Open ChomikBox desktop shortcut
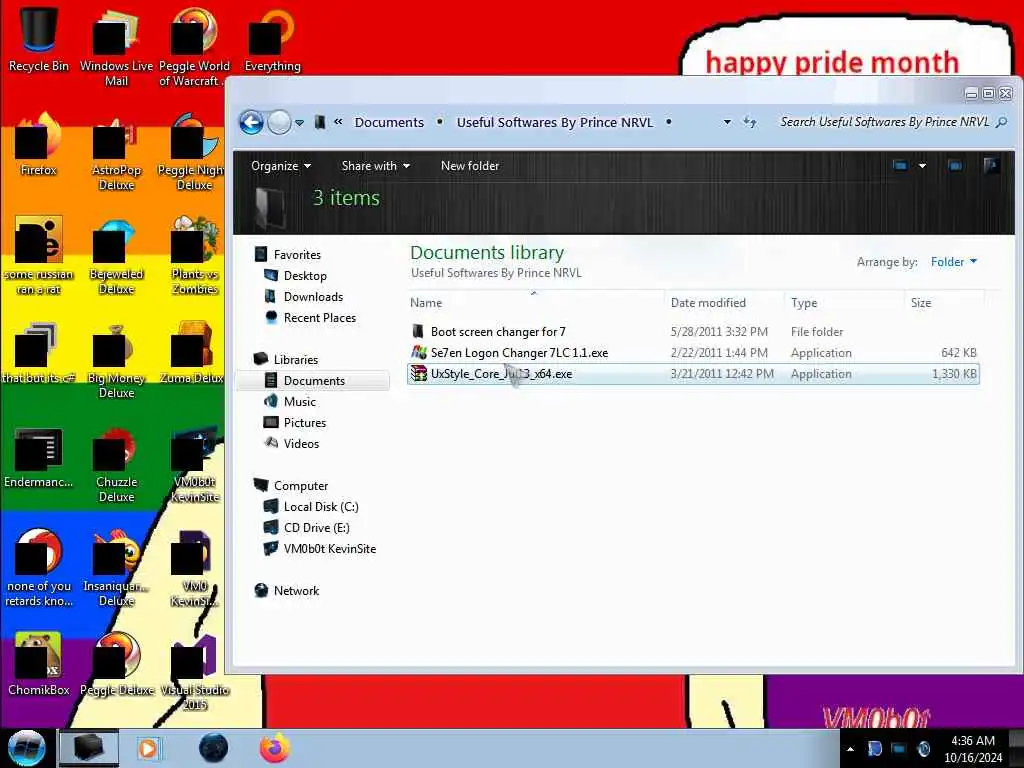 (39, 664)
